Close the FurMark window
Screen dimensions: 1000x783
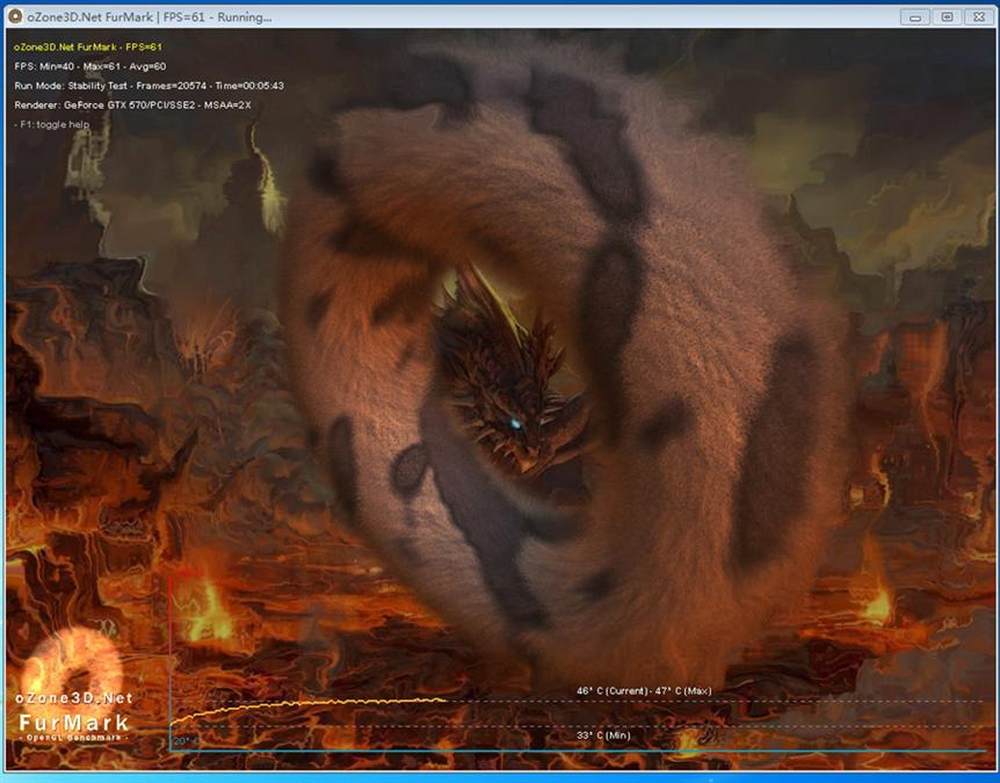tap(979, 17)
